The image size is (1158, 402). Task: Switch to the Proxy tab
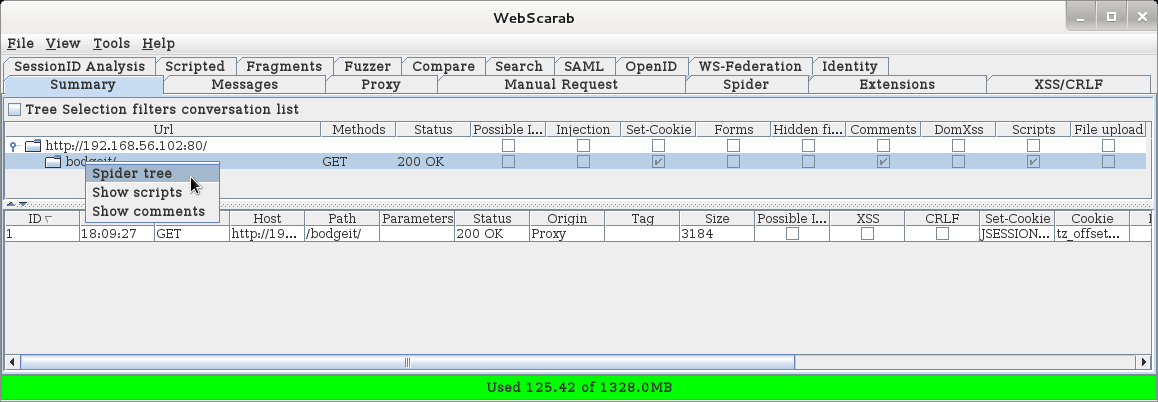click(x=381, y=84)
